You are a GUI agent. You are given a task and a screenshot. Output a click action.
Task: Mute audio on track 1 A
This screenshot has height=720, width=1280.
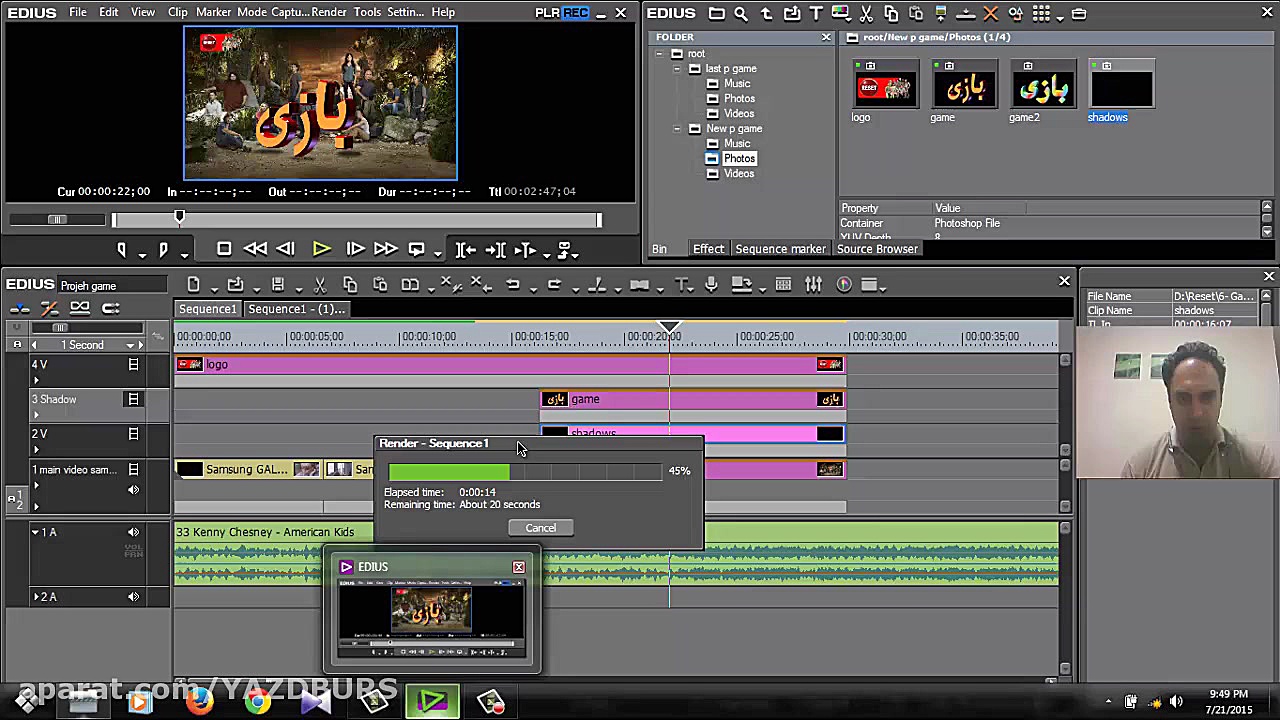pos(133,532)
